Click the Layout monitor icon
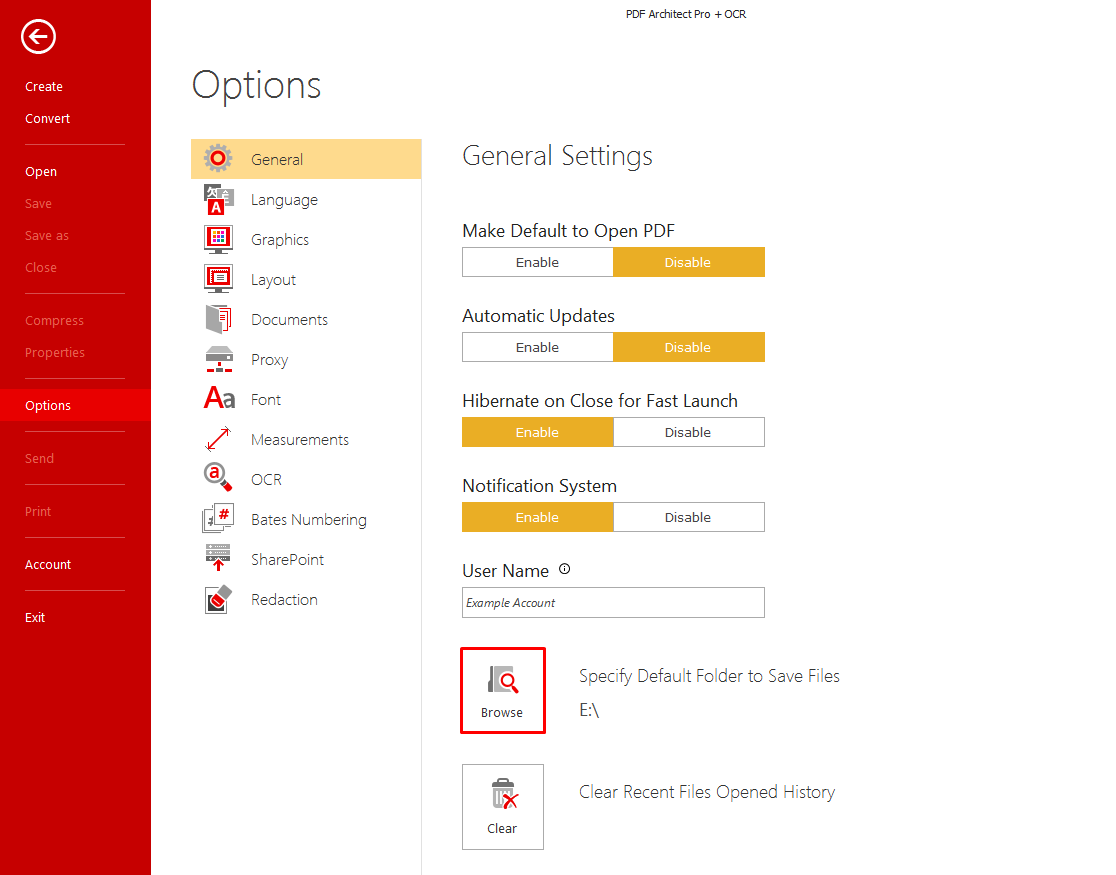 click(x=219, y=279)
